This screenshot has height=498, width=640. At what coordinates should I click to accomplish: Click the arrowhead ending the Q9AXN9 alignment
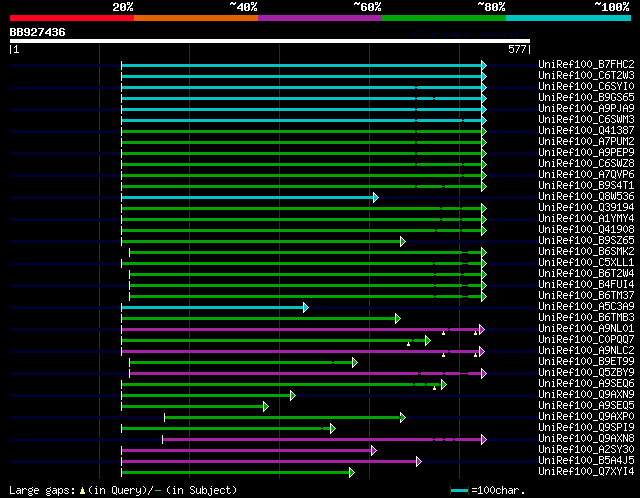tap(293, 396)
